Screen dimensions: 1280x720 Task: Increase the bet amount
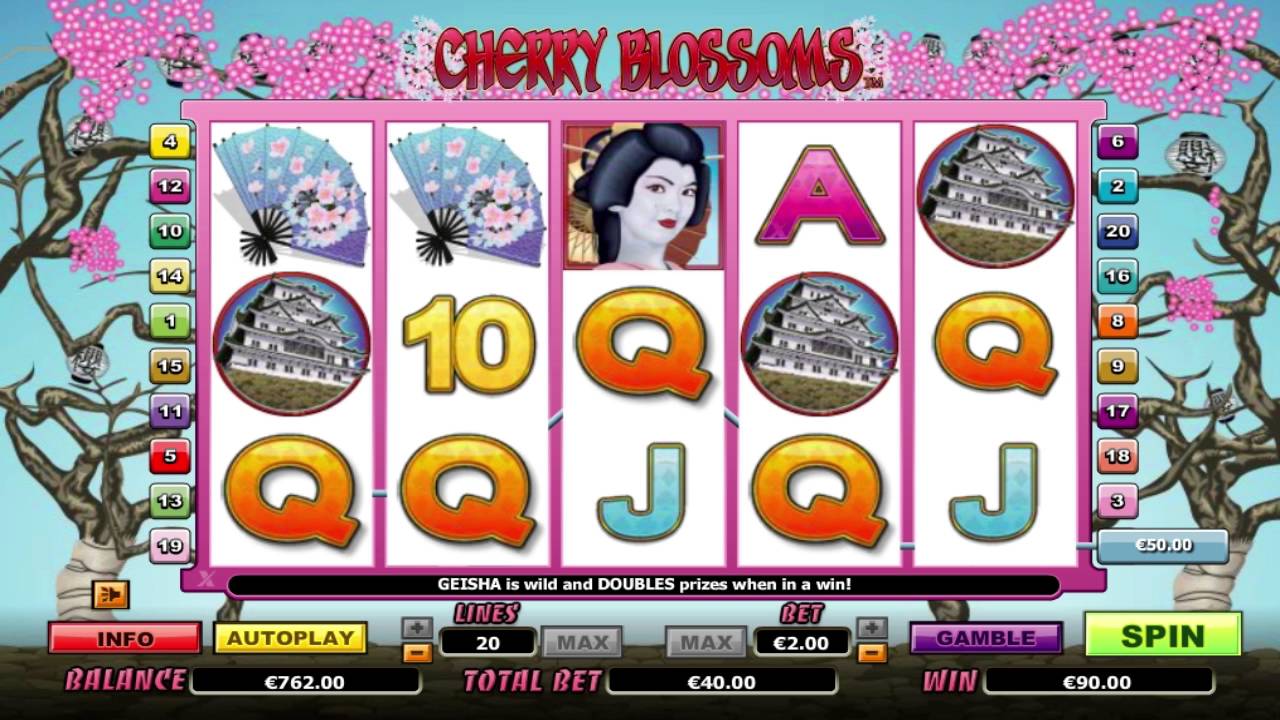[872, 628]
